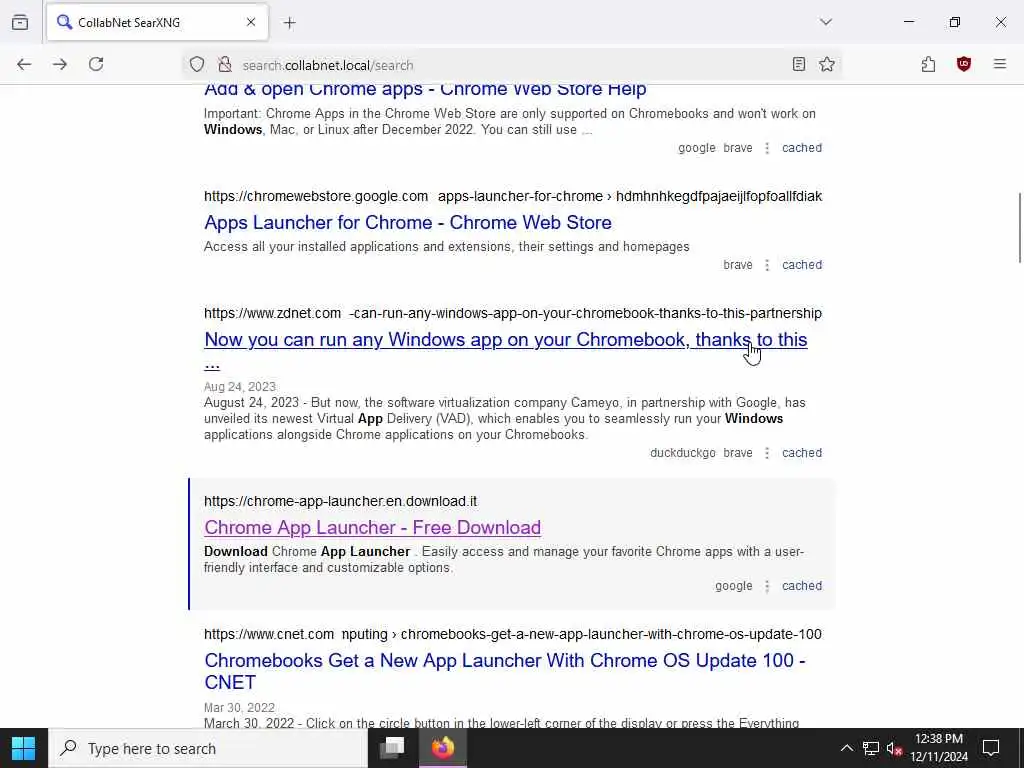Open the site security padlock info
1024x768 pixels.
(x=225, y=64)
